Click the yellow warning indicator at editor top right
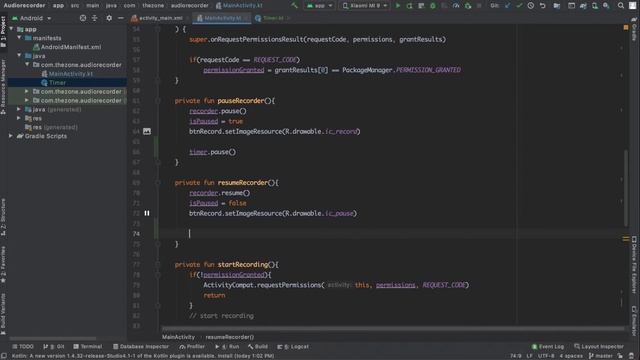This screenshot has height=360, width=640. pos(626,27)
